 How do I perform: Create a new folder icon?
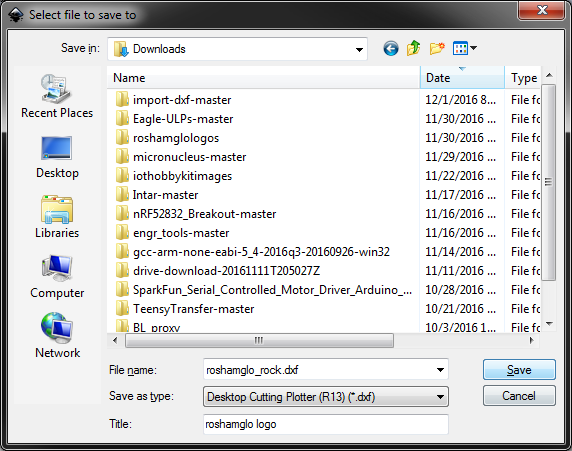(437, 48)
